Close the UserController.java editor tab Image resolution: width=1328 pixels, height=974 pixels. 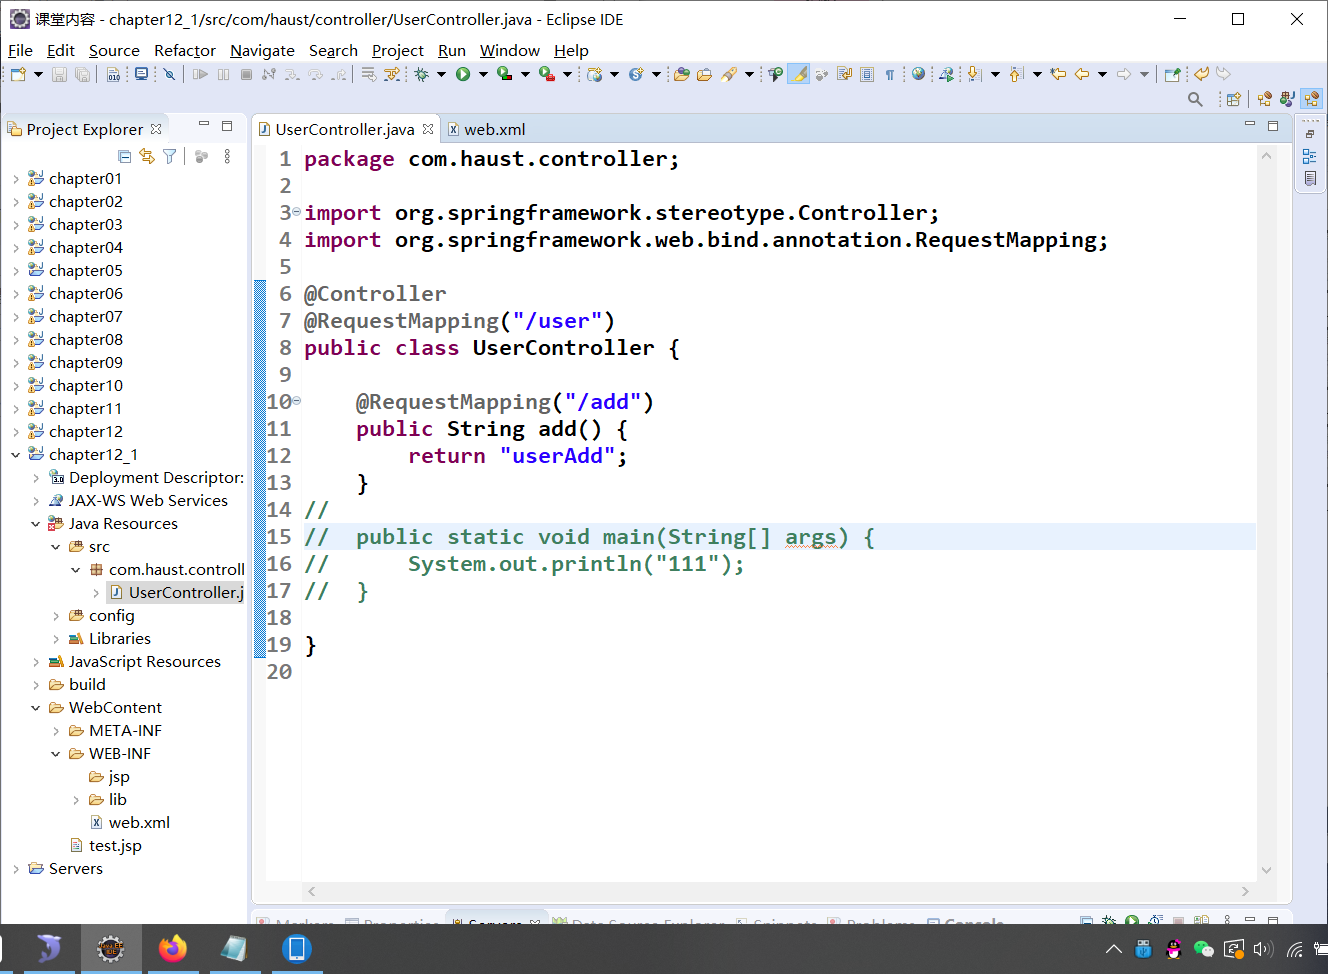428,129
